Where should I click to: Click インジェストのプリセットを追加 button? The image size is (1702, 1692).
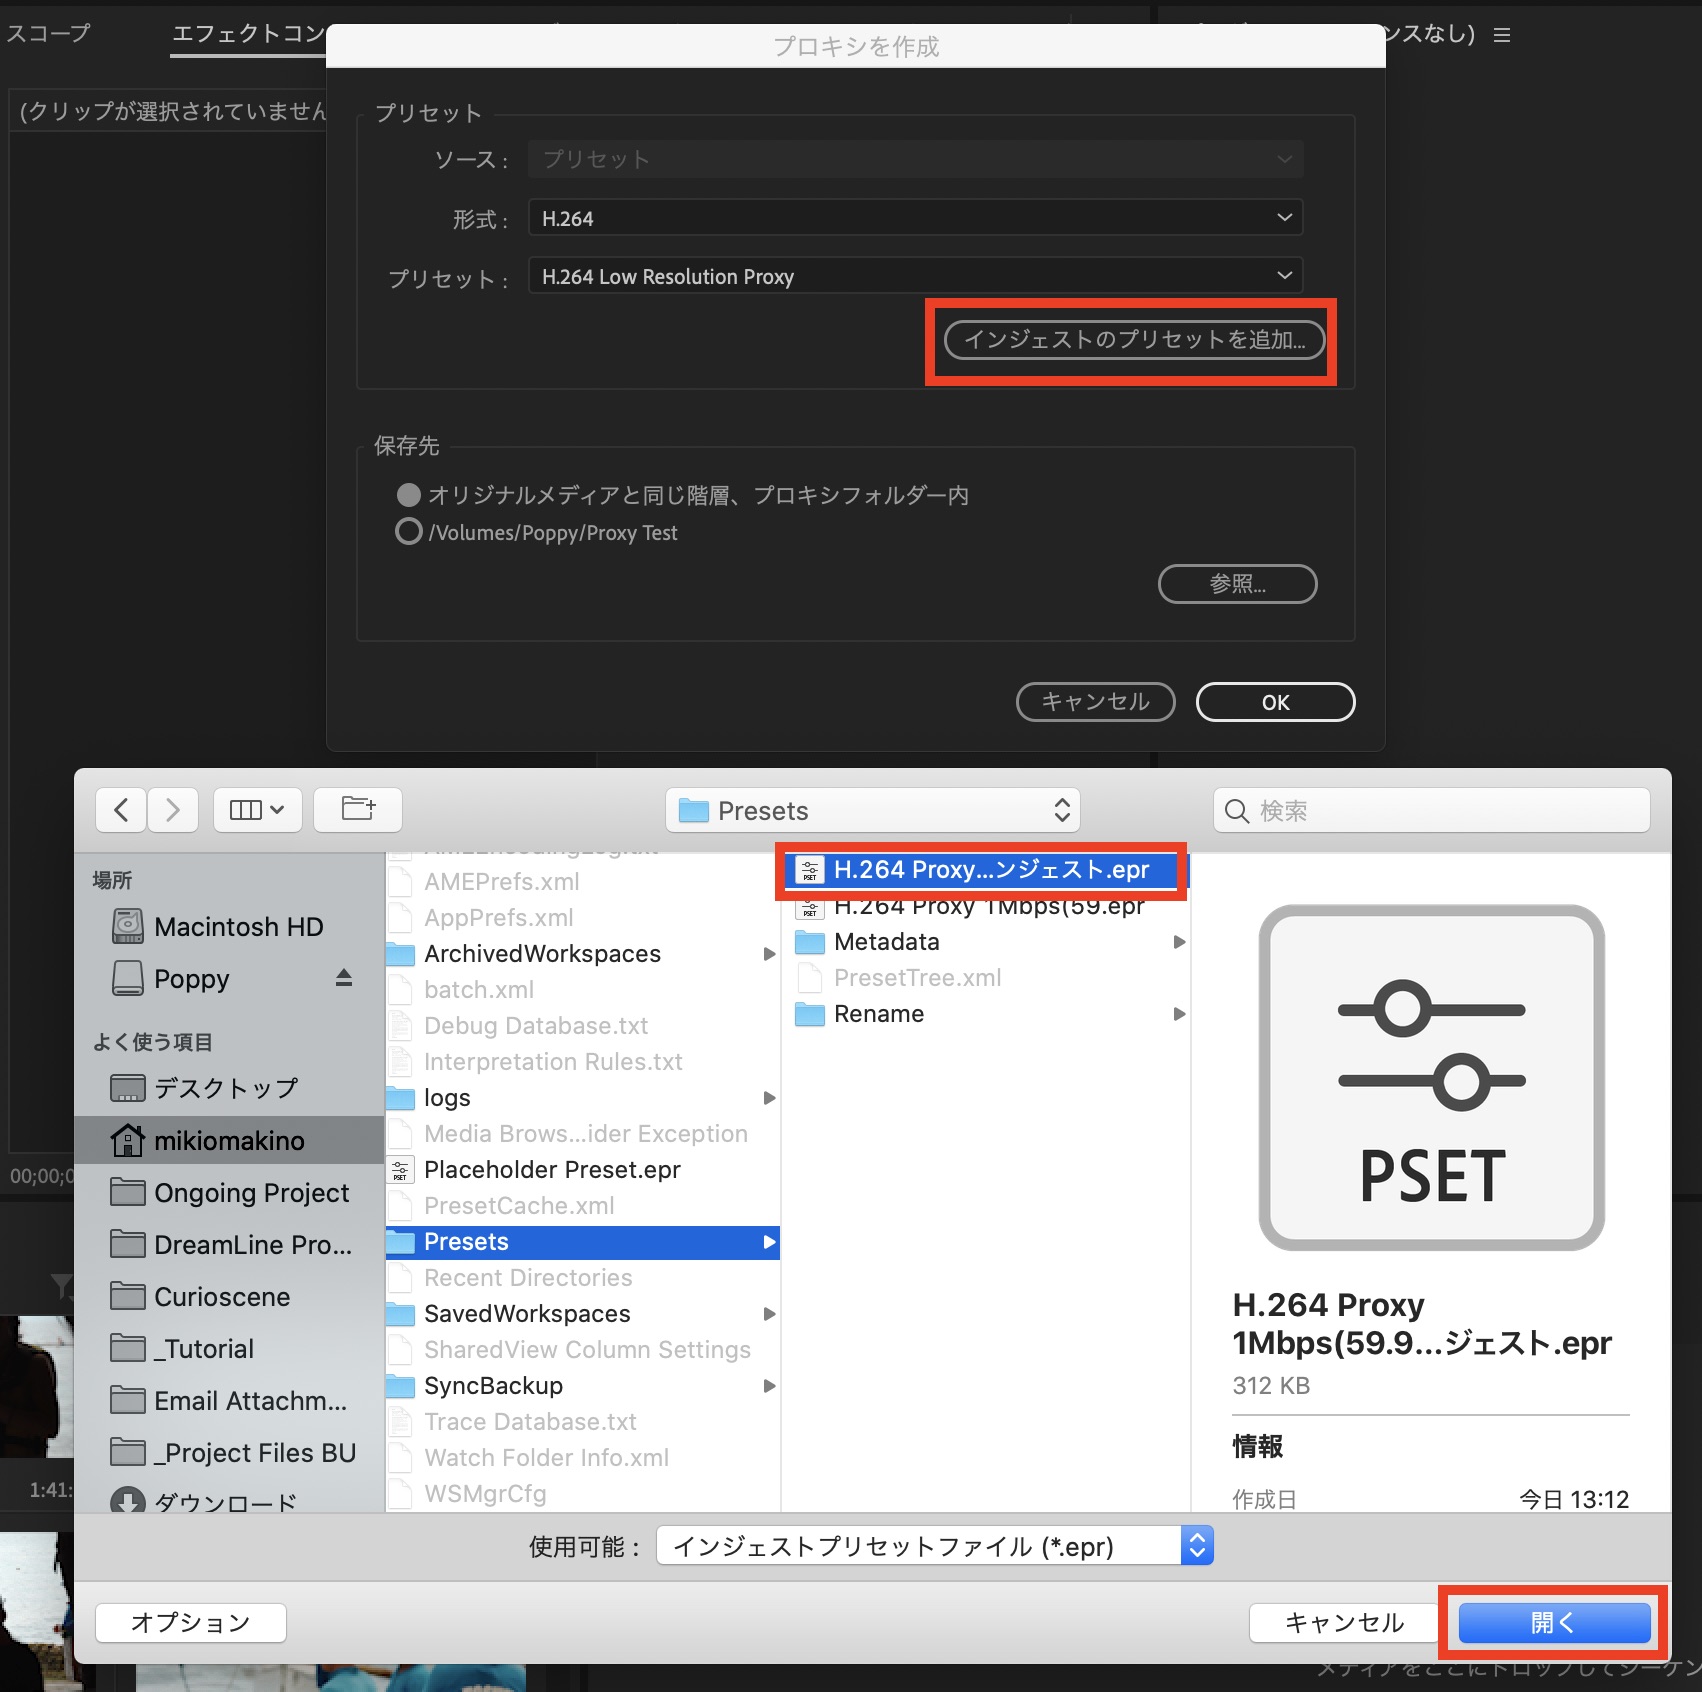[x=1134, y=340]
